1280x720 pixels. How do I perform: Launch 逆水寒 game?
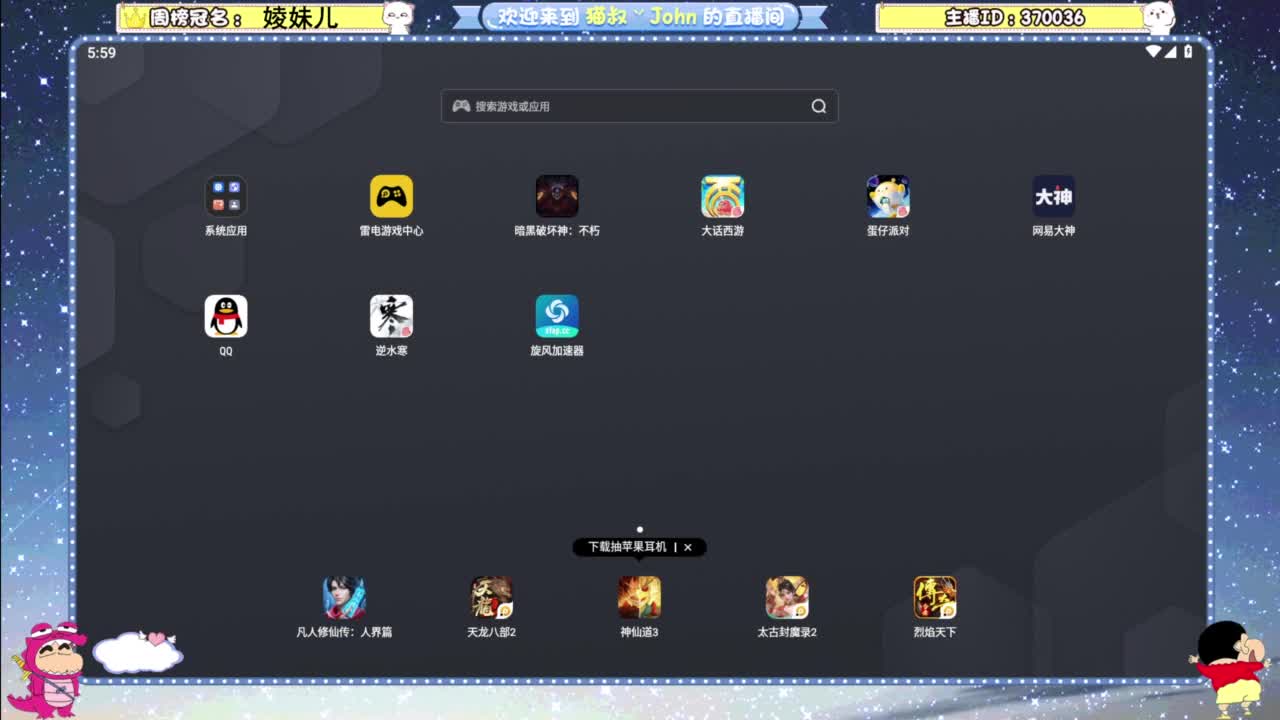coord(391,316)
